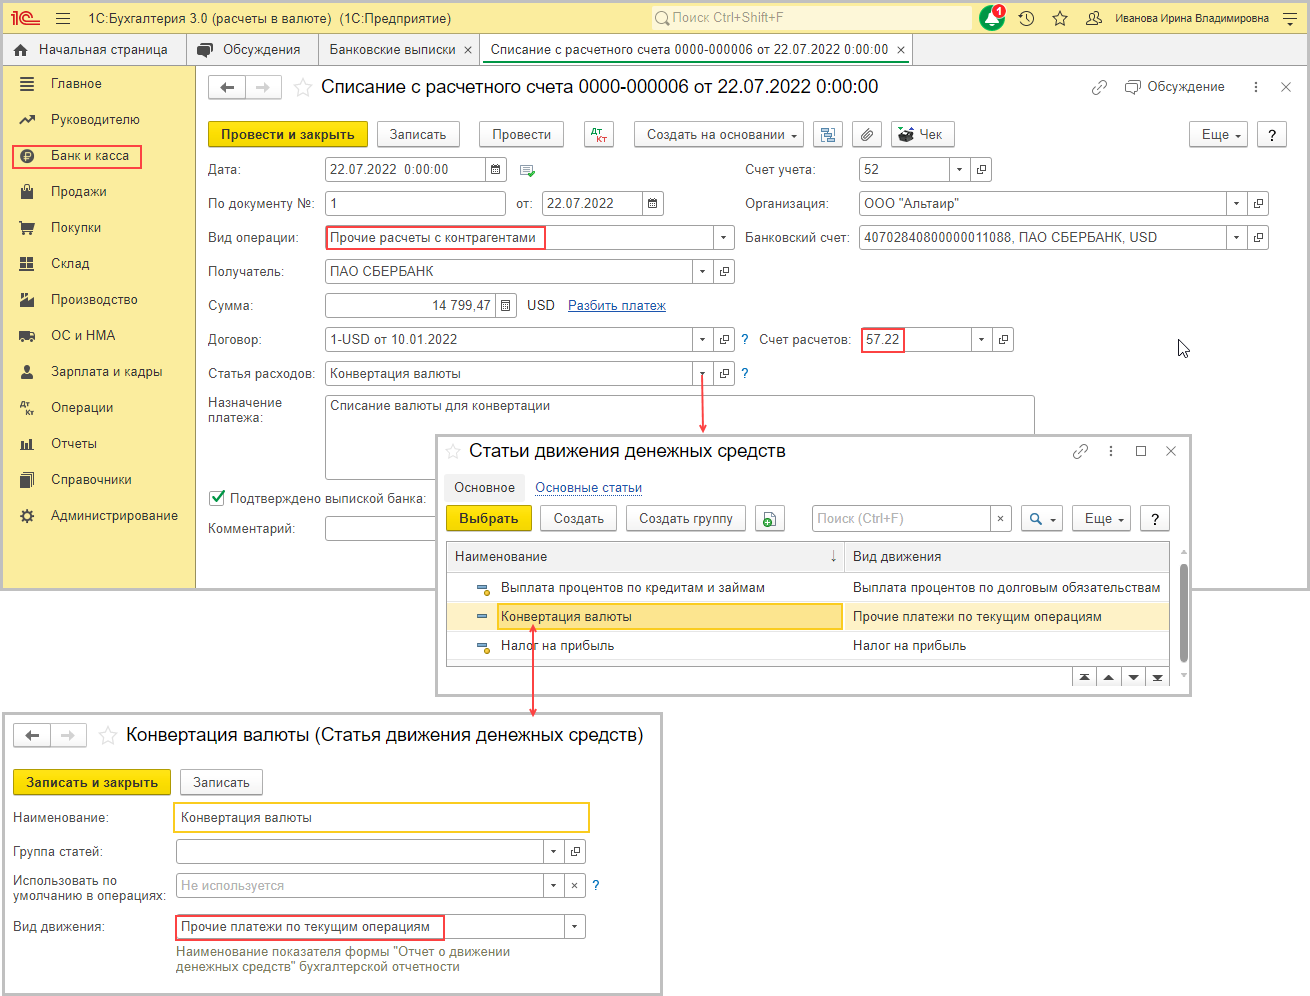Toggle Подтверждено выпиской банка checkbox

pos(217,498)
